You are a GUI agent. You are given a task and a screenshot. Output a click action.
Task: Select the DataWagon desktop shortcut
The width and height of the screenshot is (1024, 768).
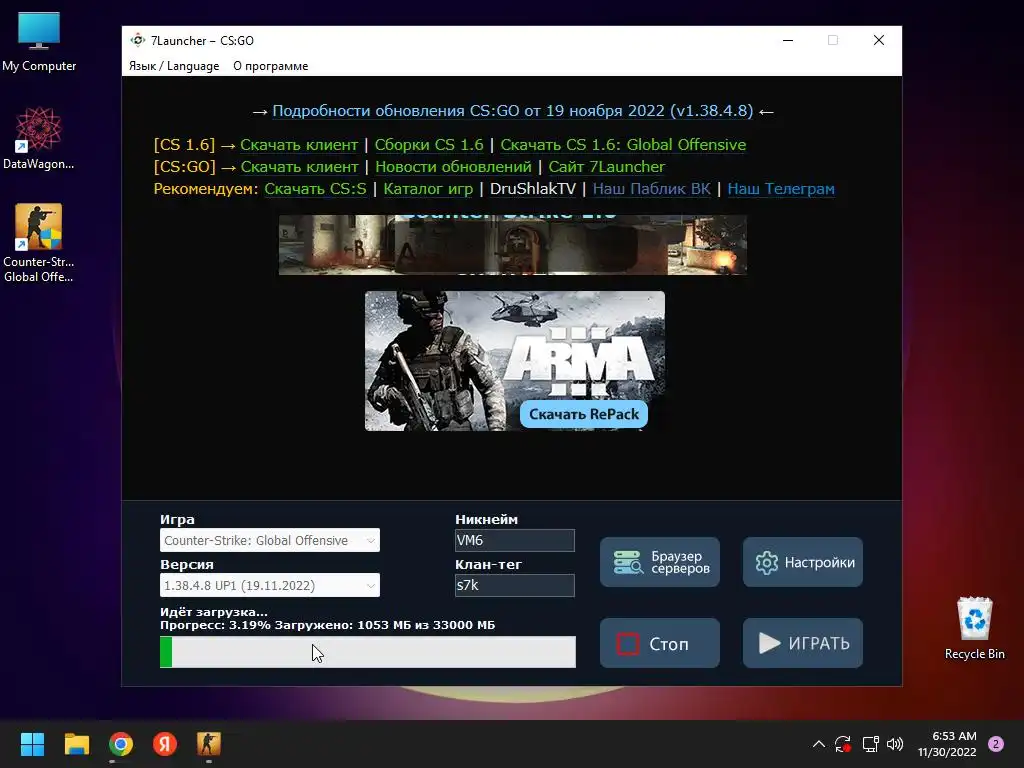point(39,138)
